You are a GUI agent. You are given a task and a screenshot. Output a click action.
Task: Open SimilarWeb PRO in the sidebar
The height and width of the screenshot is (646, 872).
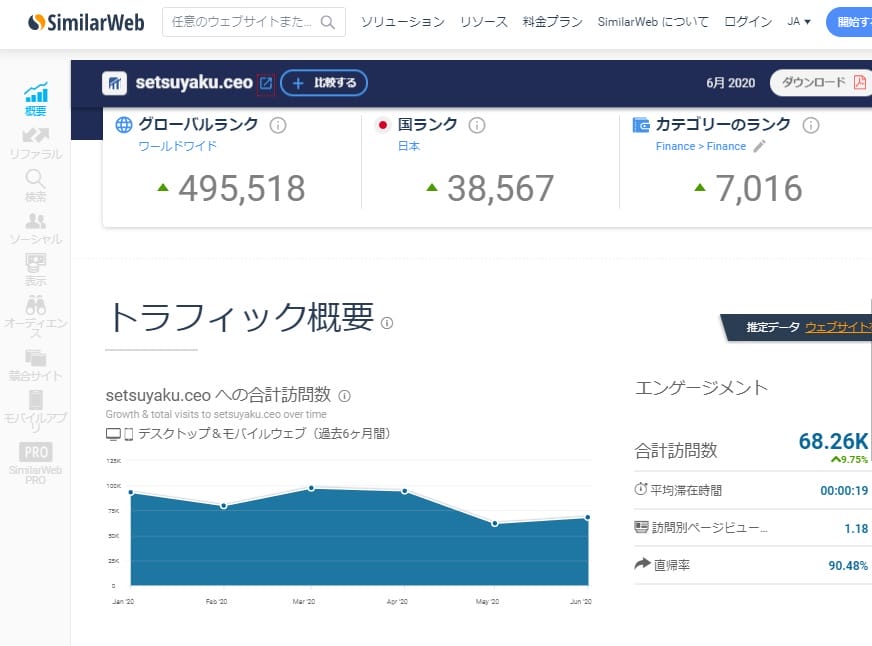(36, 463)
